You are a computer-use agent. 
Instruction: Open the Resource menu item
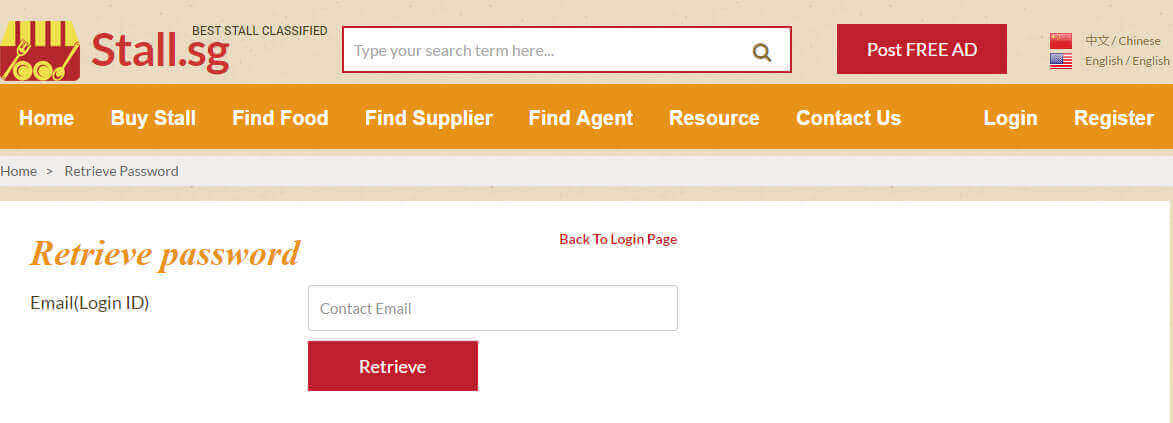tap(714, 118)
